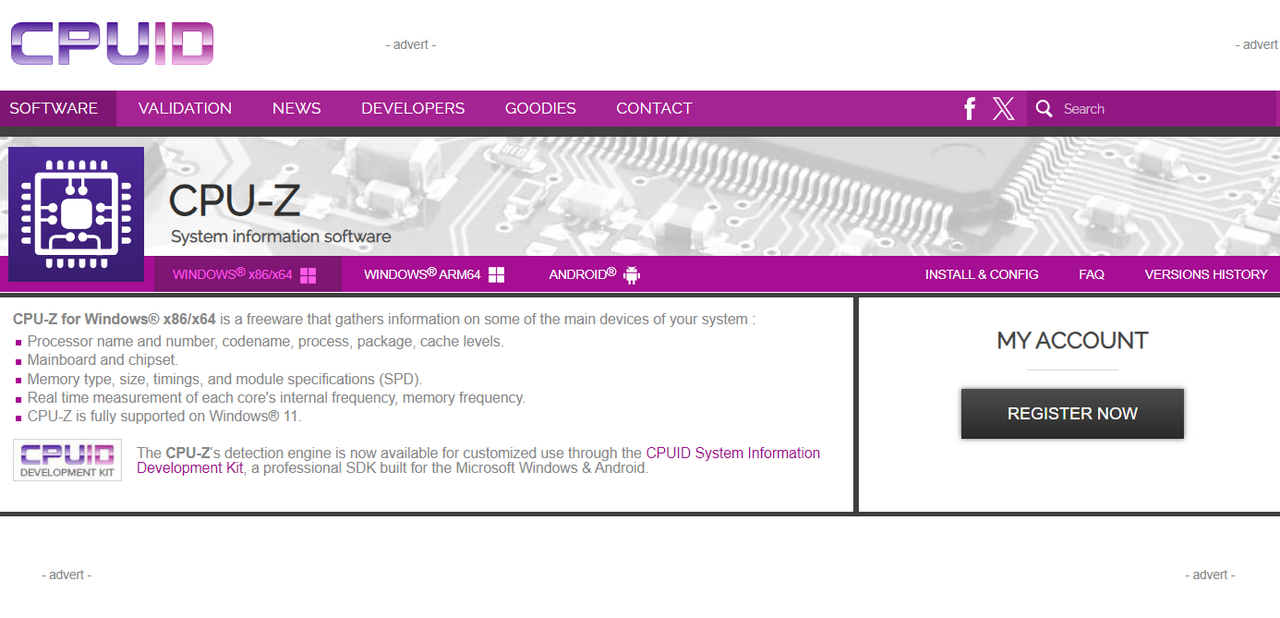Screen dimensions: 1280x618
Task: Go to the NEWS menu item
Action: [296, 109]
